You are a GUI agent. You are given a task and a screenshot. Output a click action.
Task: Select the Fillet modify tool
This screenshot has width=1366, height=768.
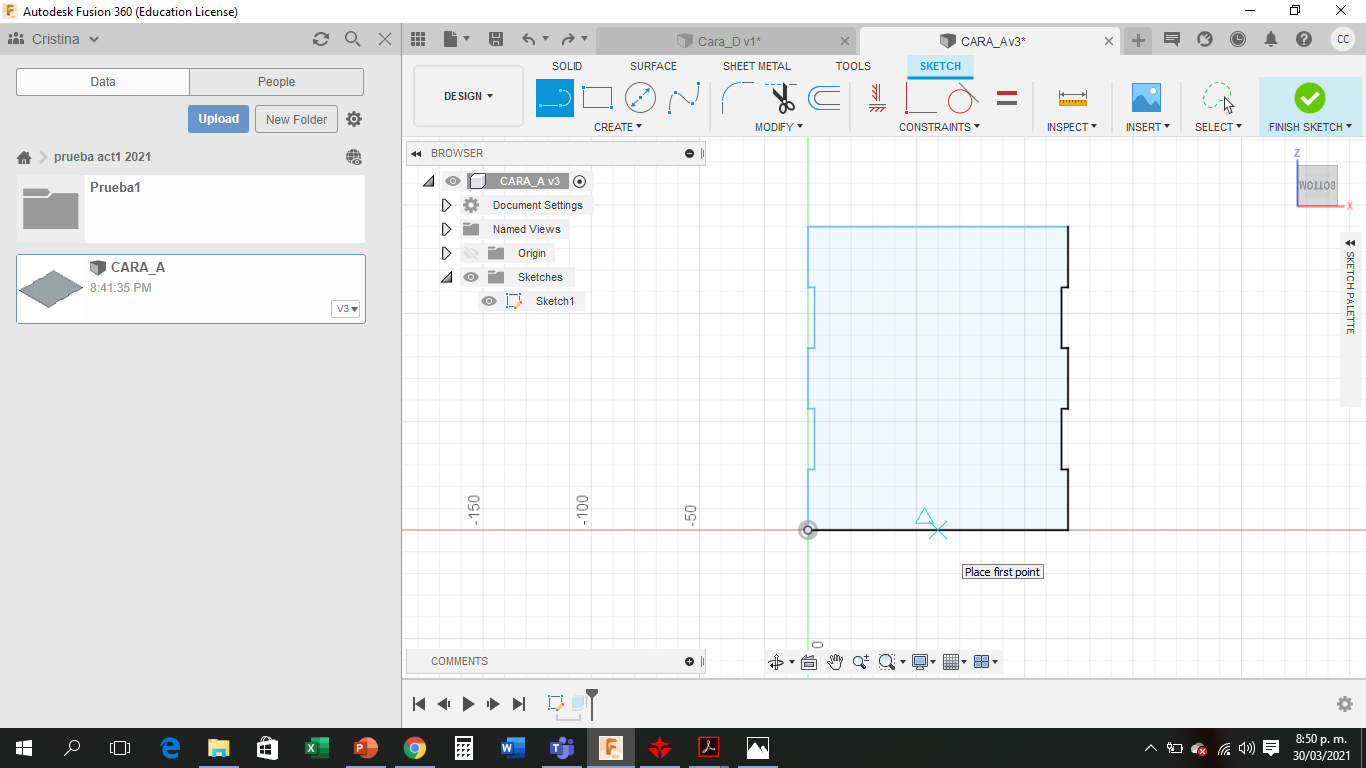(738, 98)
